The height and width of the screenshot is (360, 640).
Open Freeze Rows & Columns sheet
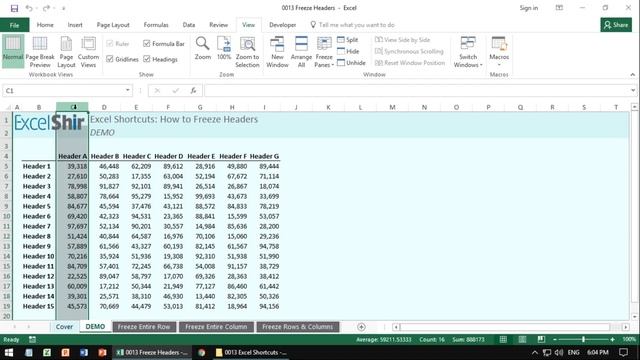[298, 327]
